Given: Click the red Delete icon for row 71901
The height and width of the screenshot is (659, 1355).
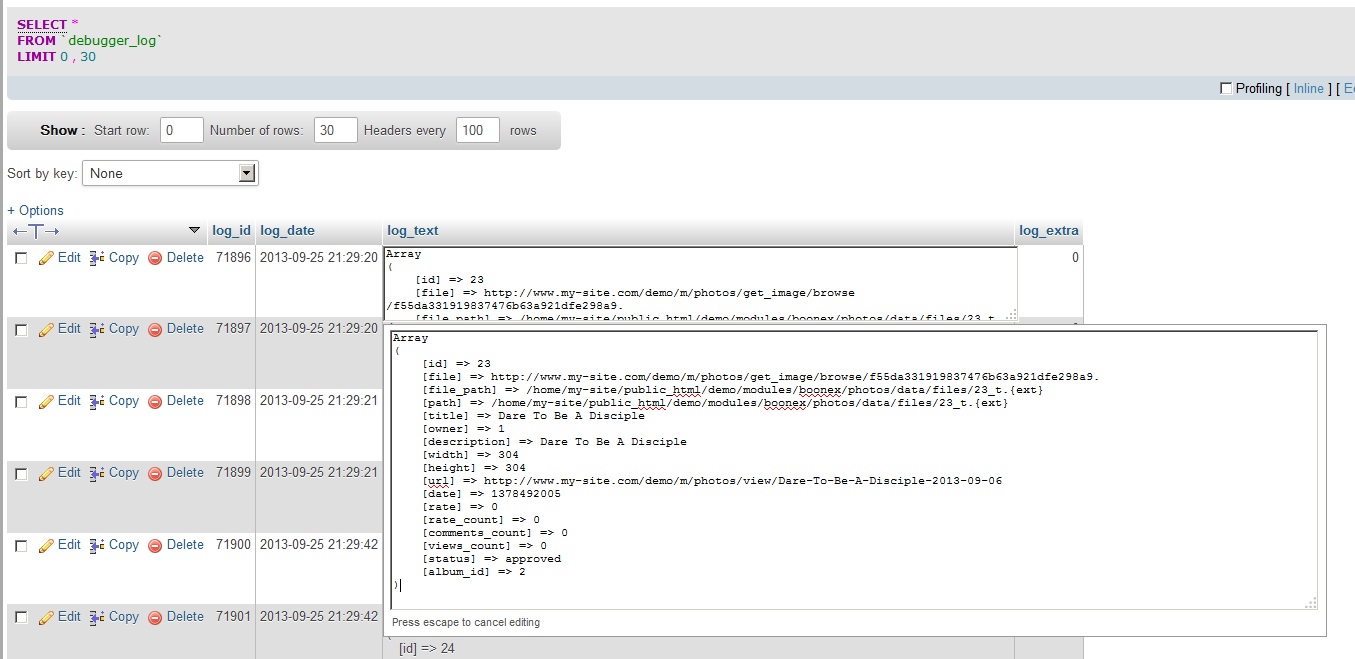Looking at the screenshot, I should pyautogui.click(x=155, y=618).
